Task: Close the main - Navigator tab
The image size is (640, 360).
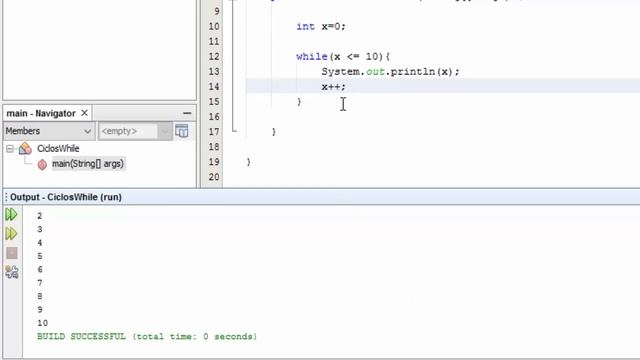Action: [x=84, y=113]
